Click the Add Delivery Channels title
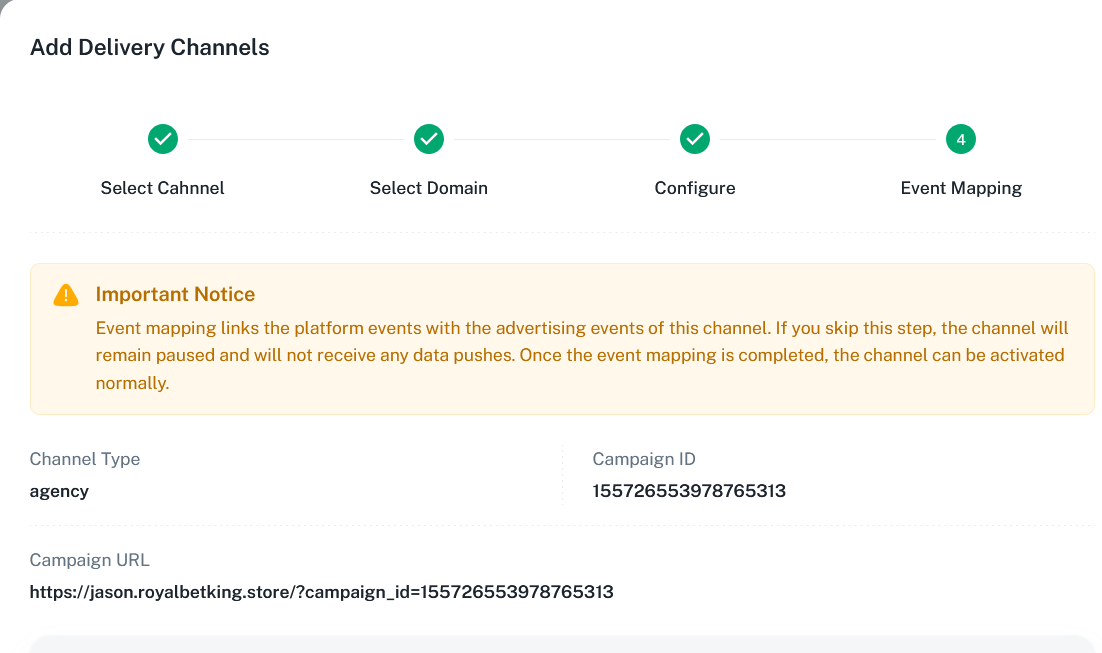This screenshot has height=653, width=1102. click(150, 47)
